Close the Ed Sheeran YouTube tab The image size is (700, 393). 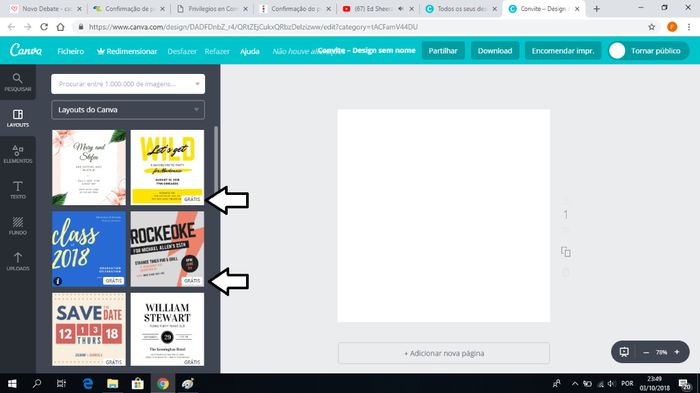point(411,8)
